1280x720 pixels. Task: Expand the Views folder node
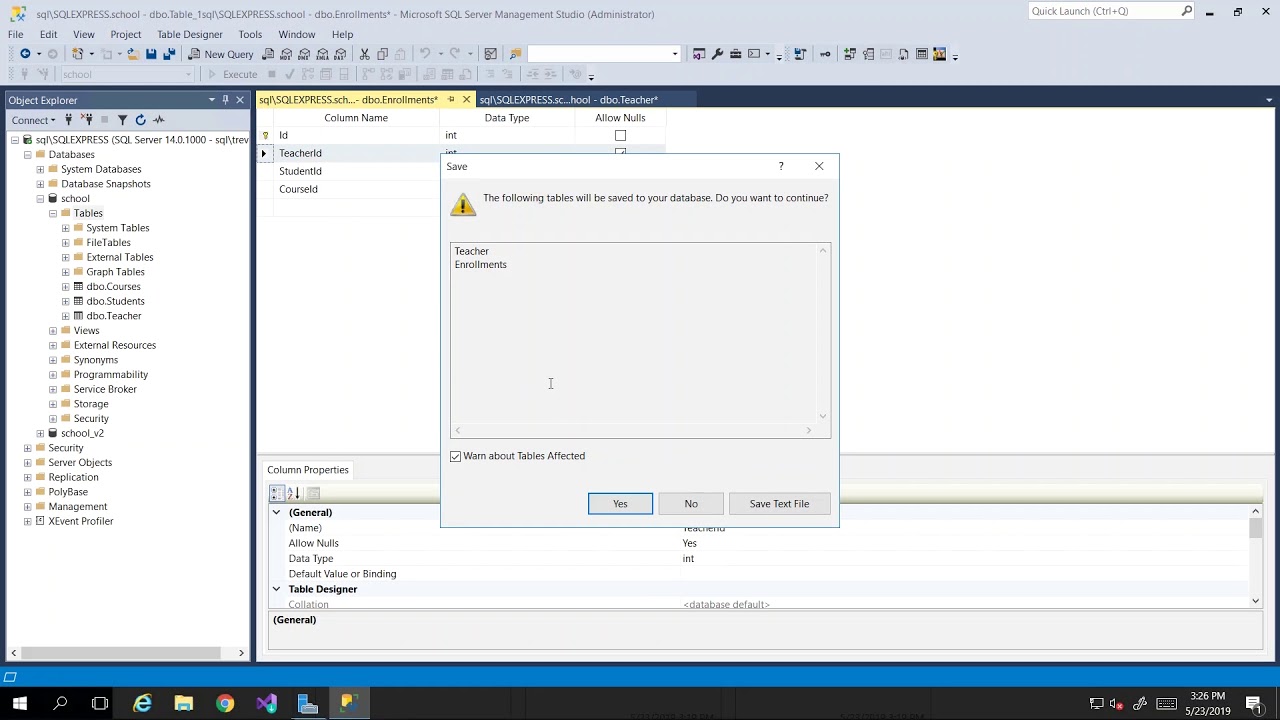pos(53,331)
